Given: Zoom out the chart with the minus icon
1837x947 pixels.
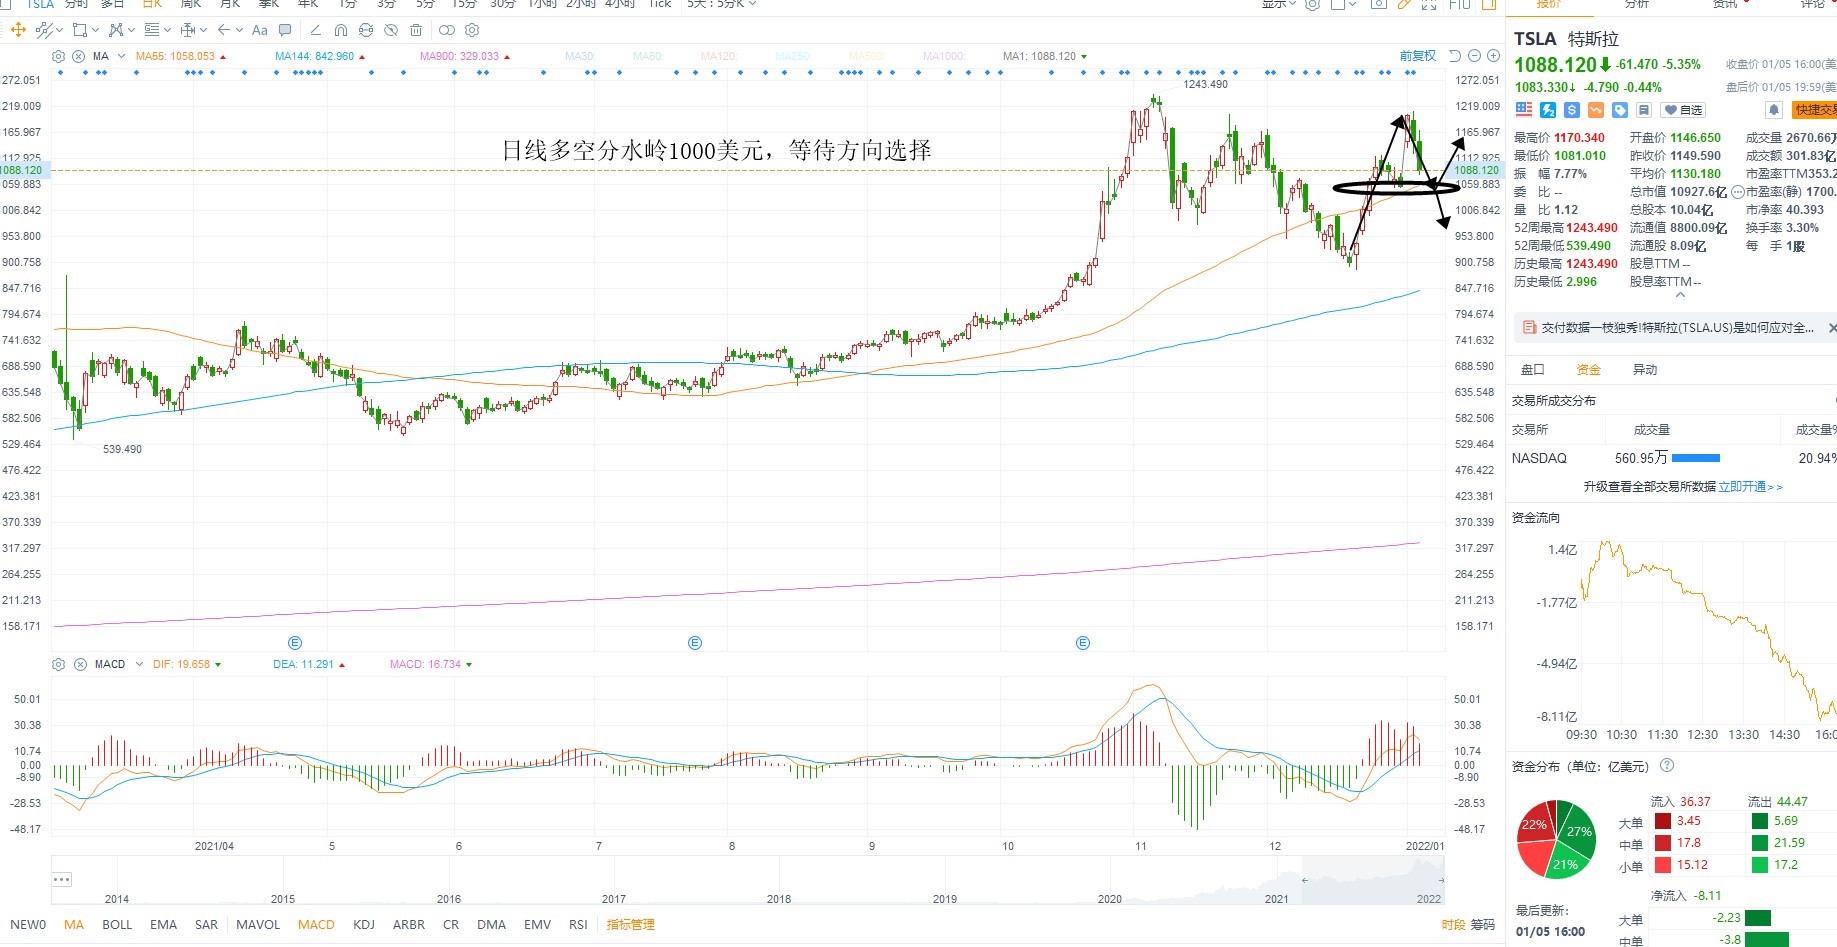Looking at the screenshot, I should click(x=1474, y=56).
